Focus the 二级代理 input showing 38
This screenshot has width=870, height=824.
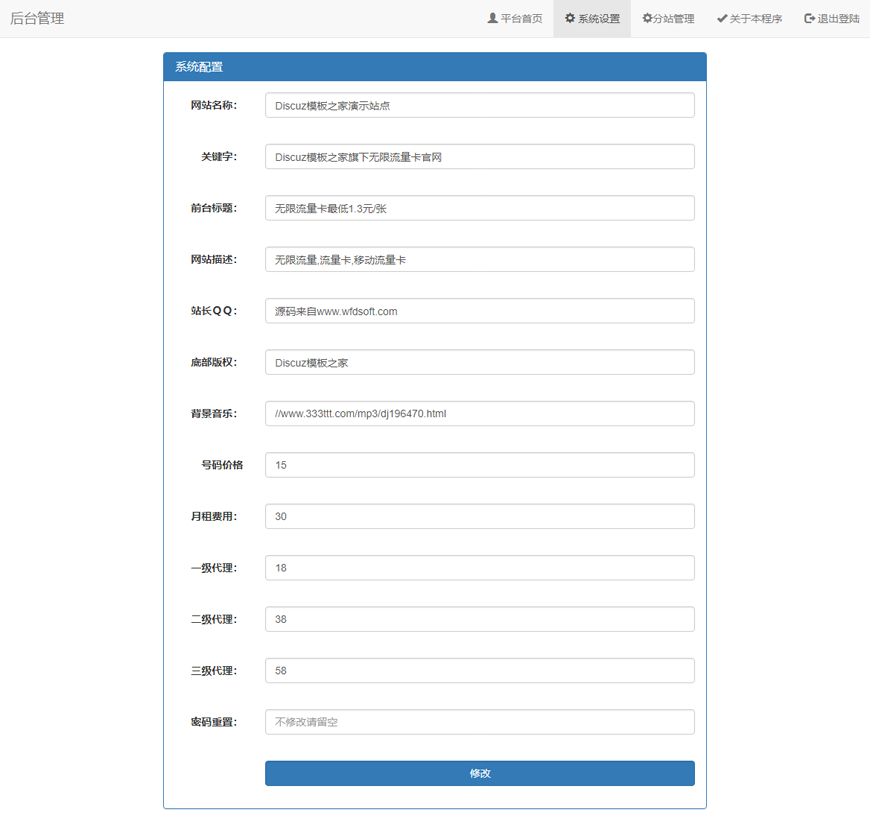[x=479, y=619]
